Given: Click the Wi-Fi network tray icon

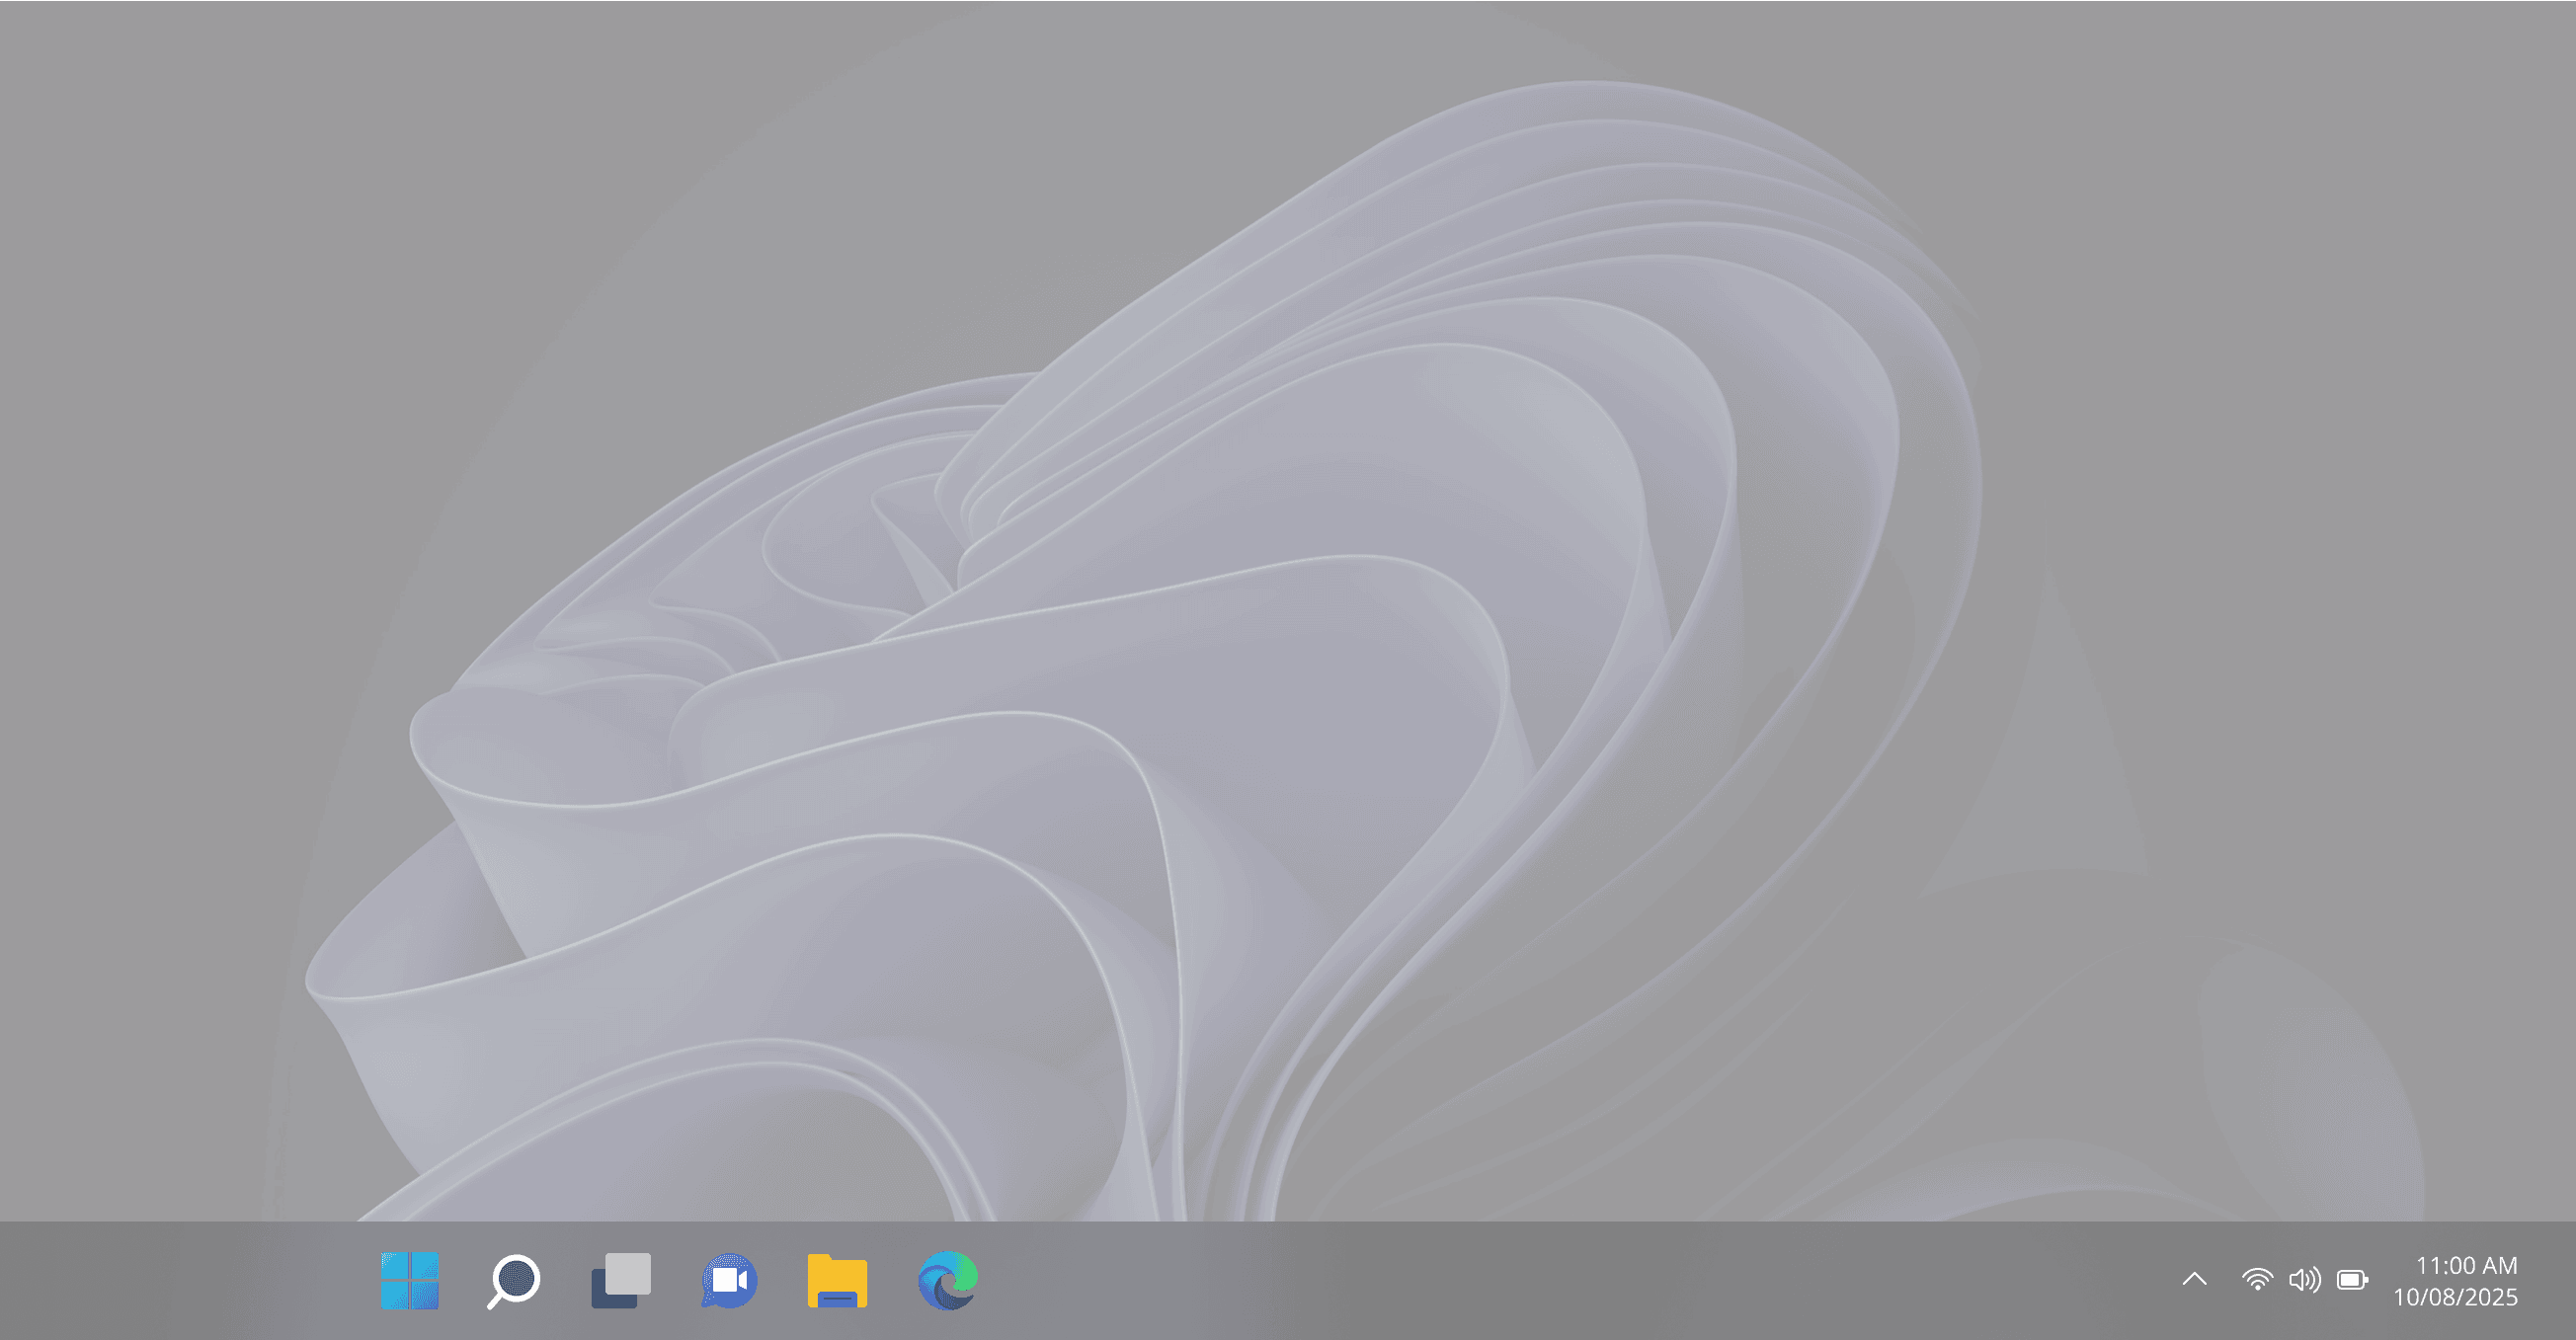Looking at the screenshot, I should [2257, 1279].
